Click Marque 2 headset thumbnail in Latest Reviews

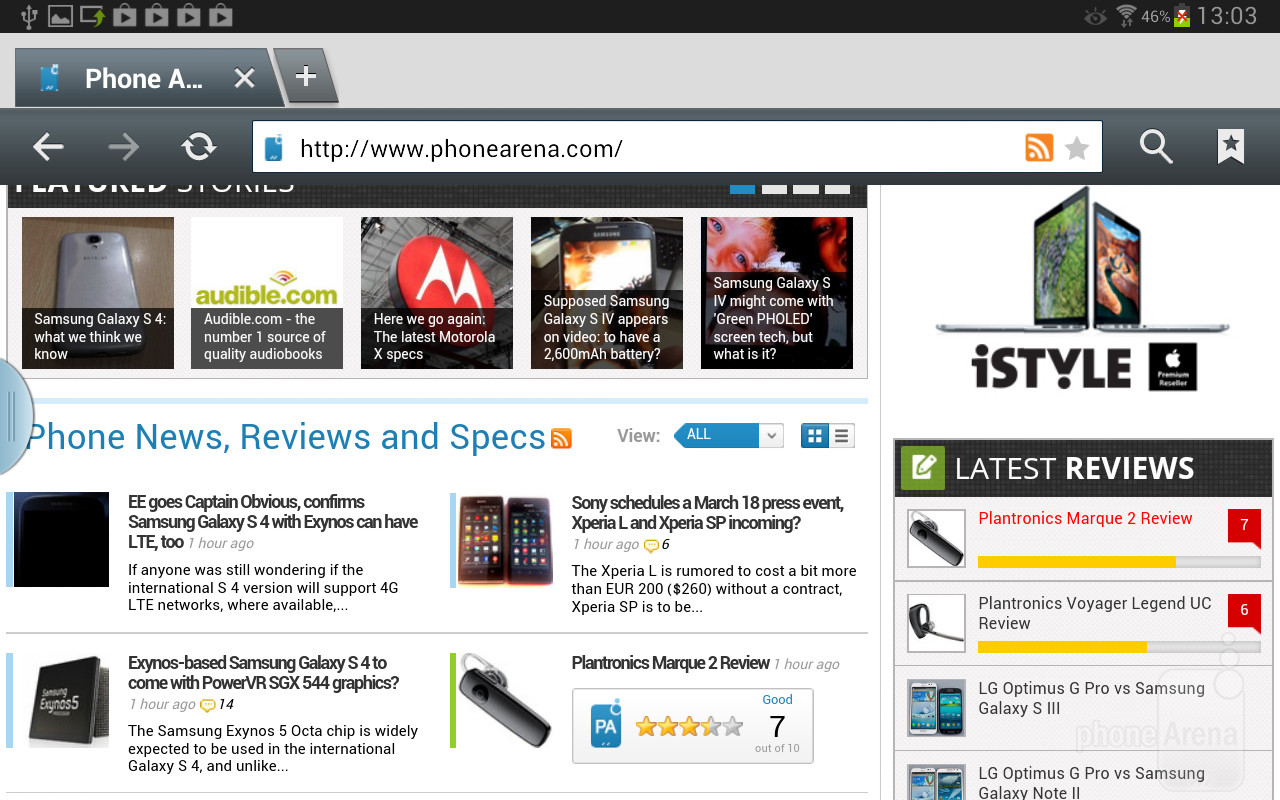936,538
